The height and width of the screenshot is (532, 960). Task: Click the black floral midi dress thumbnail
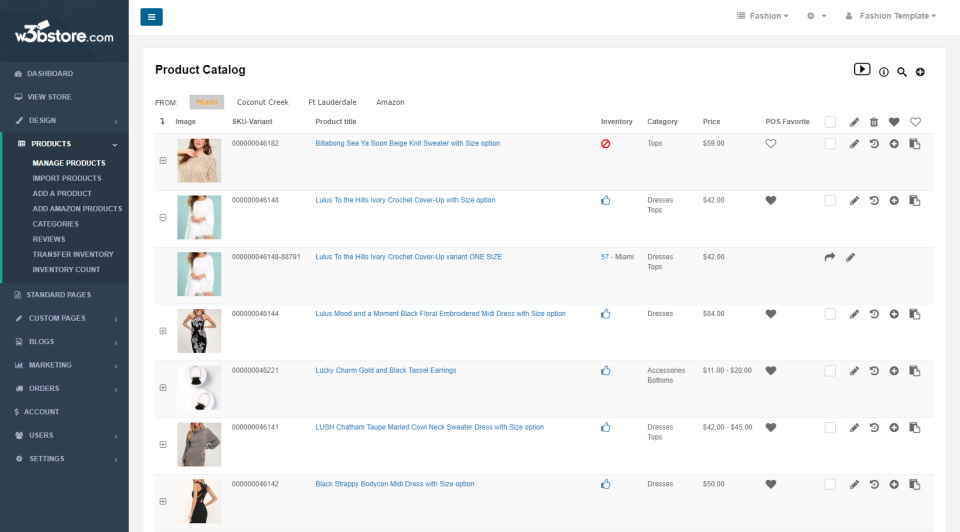click(x=199, y=330)
